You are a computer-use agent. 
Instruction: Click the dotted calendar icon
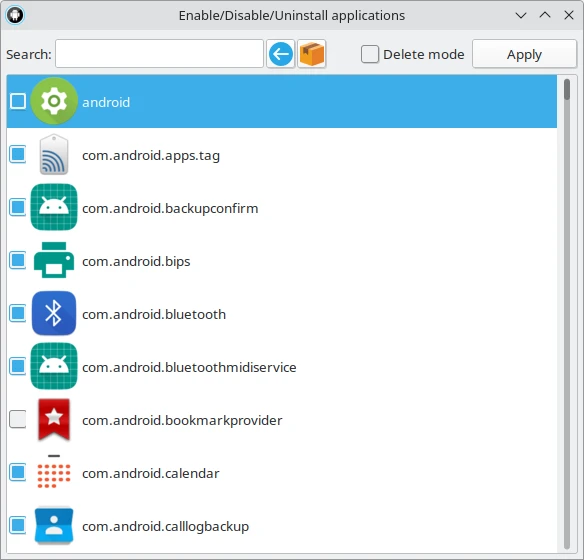pyautogui.click(x=54, y=472)
